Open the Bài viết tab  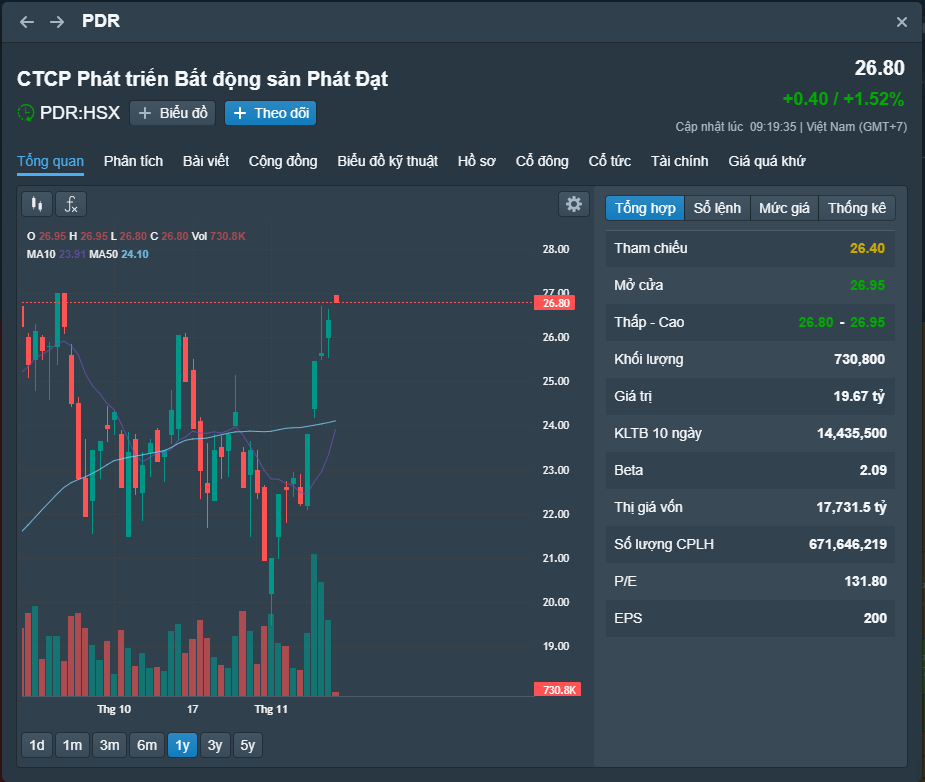click(206, 161)
